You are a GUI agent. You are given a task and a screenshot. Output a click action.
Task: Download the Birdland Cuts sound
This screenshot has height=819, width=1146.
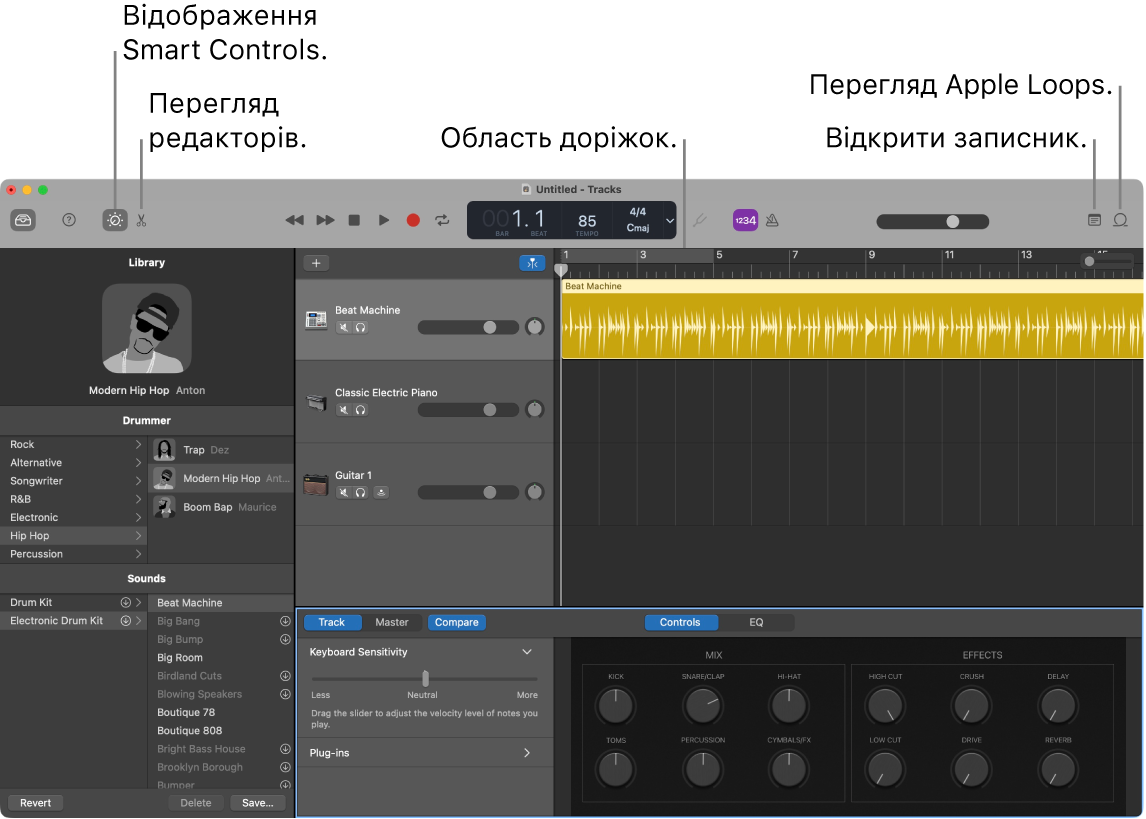[285, 676]
